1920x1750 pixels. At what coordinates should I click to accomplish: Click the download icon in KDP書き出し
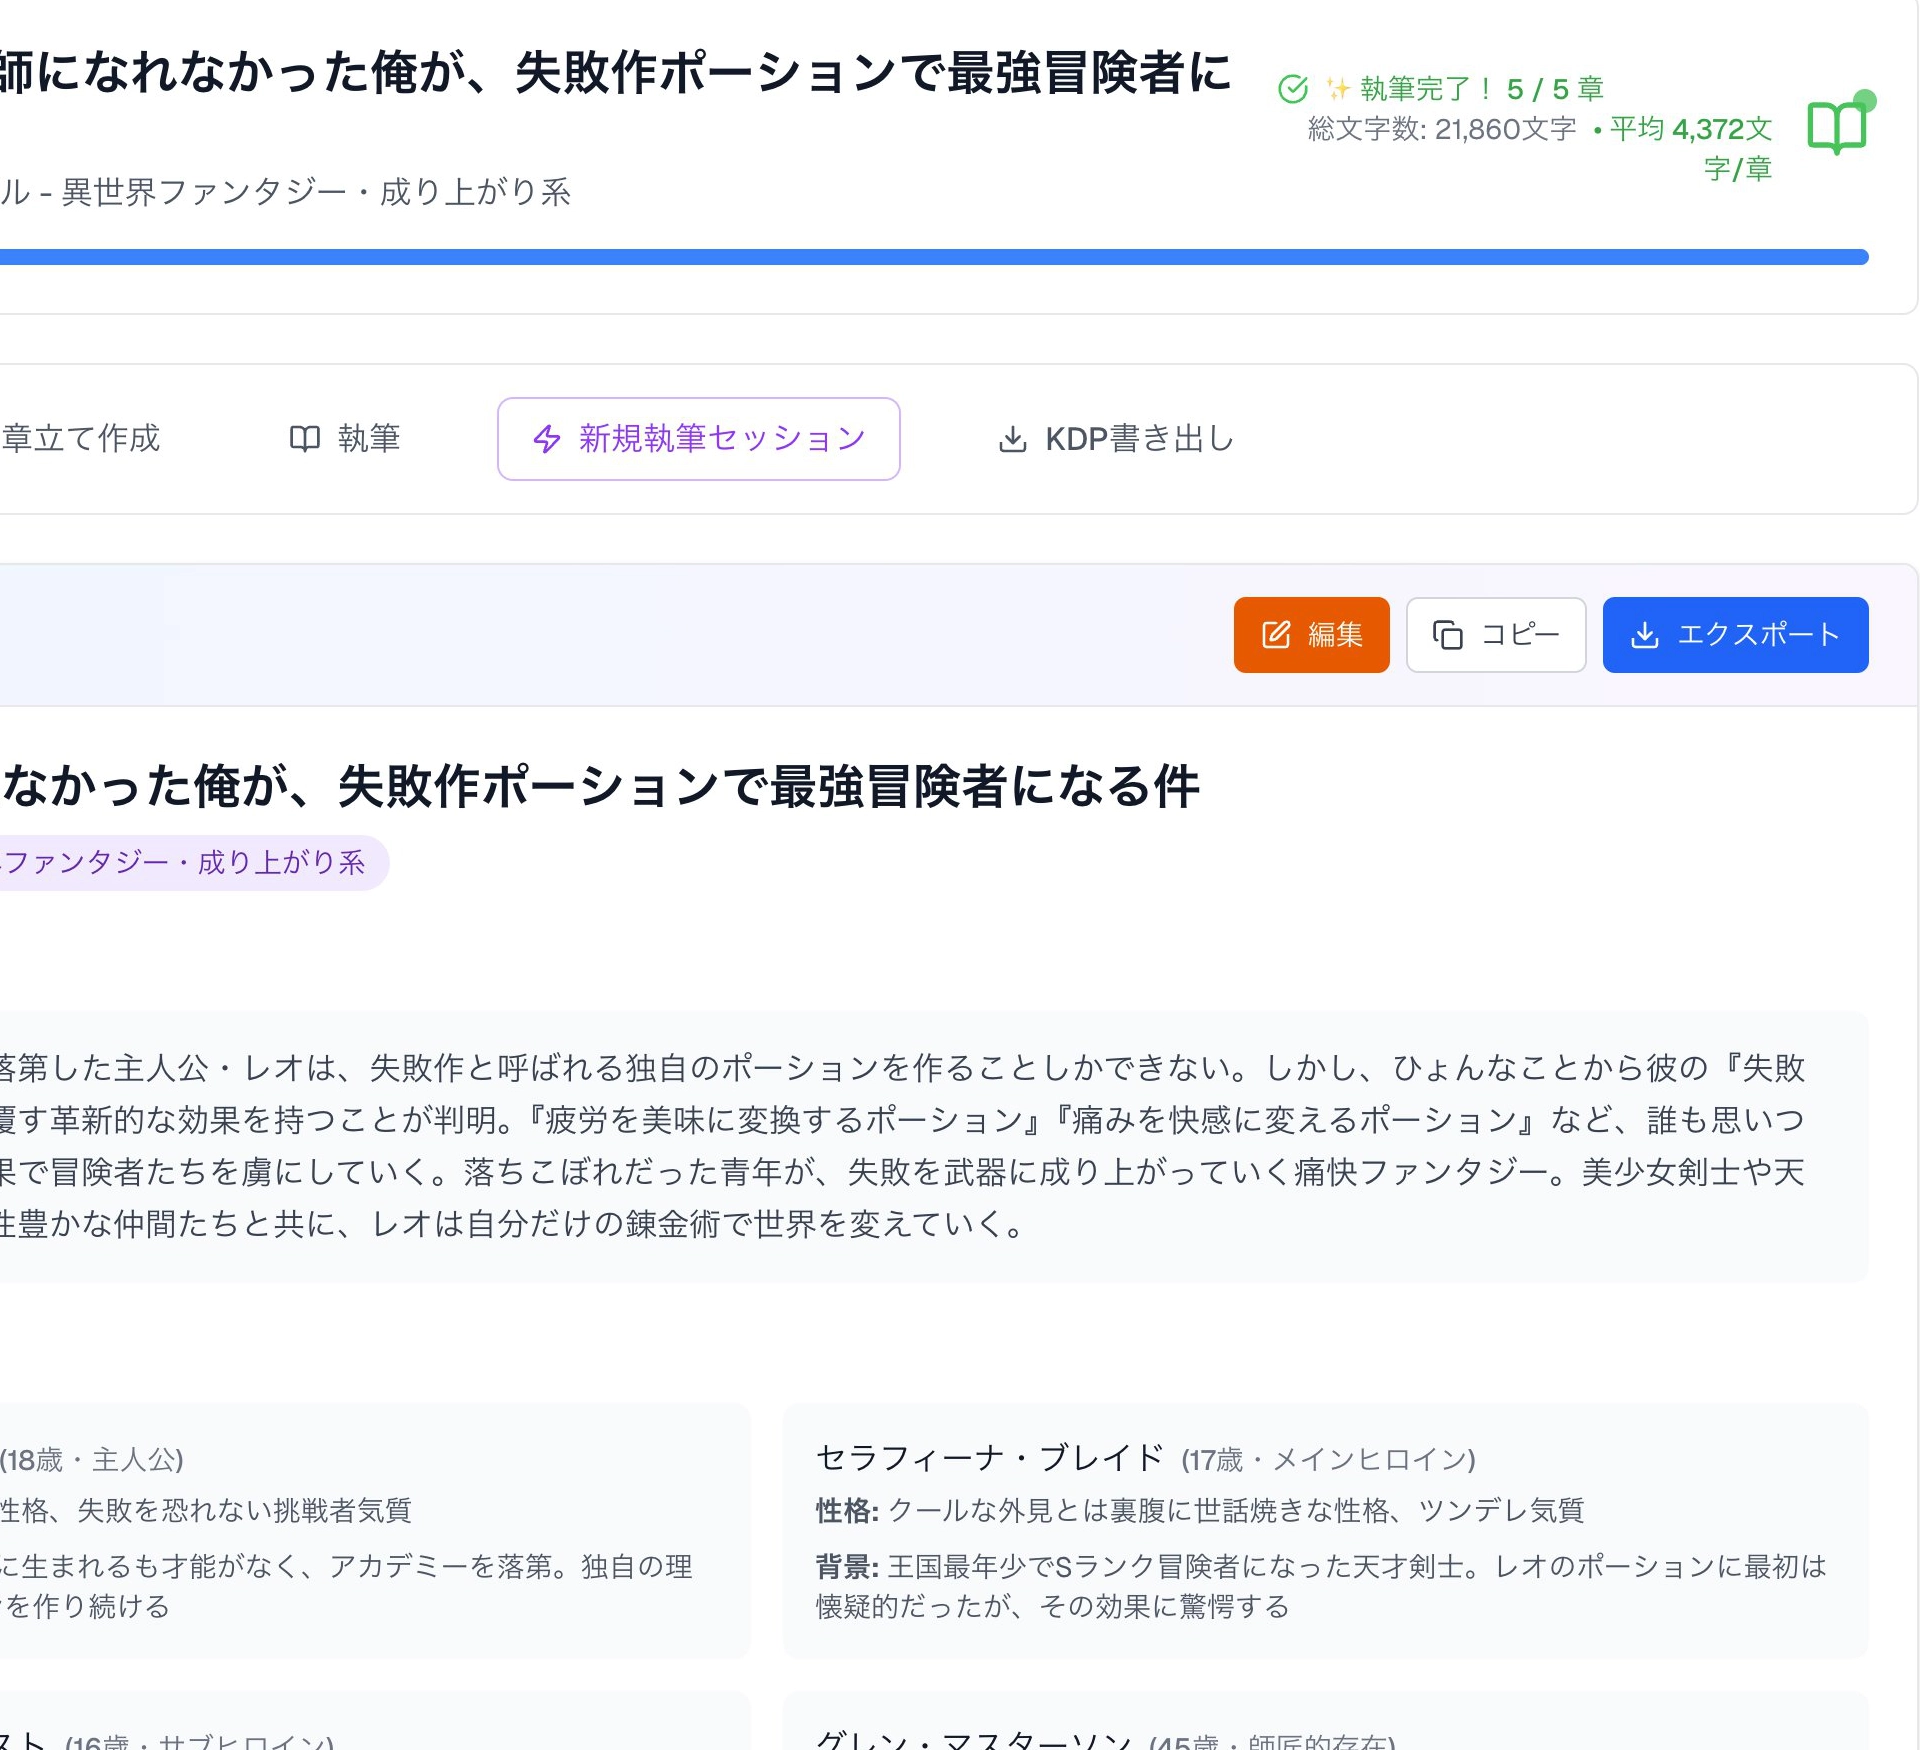click(1013, 438)
